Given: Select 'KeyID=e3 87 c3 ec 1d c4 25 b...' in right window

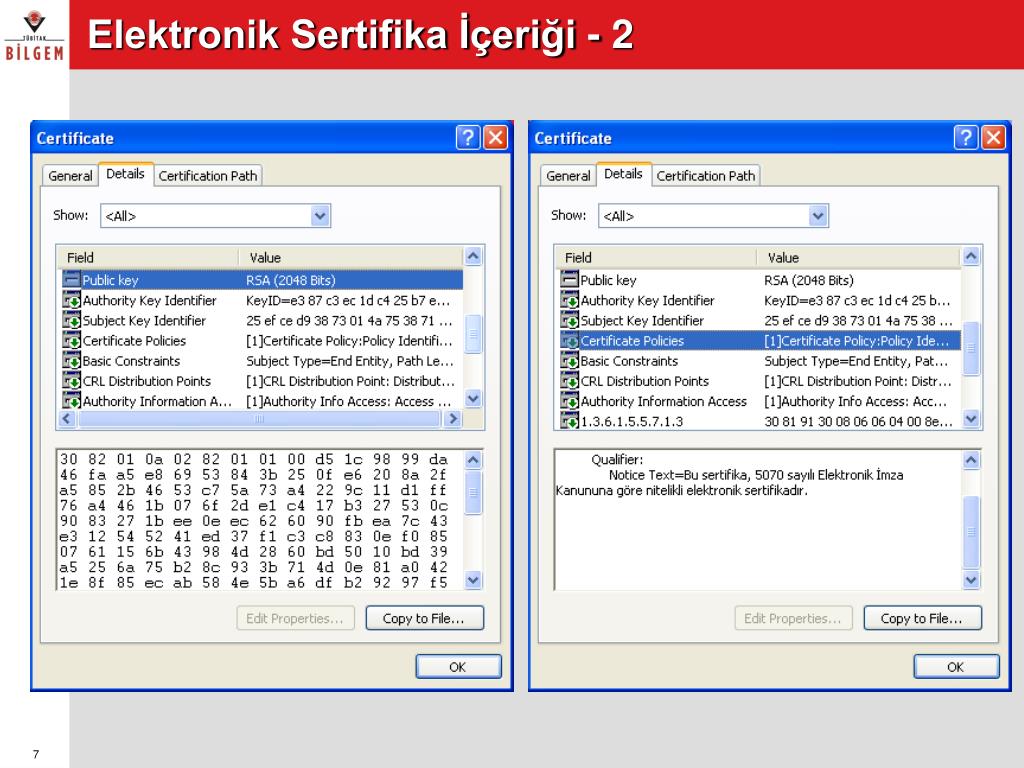Looking at the screenshot, I should point(857,300).
